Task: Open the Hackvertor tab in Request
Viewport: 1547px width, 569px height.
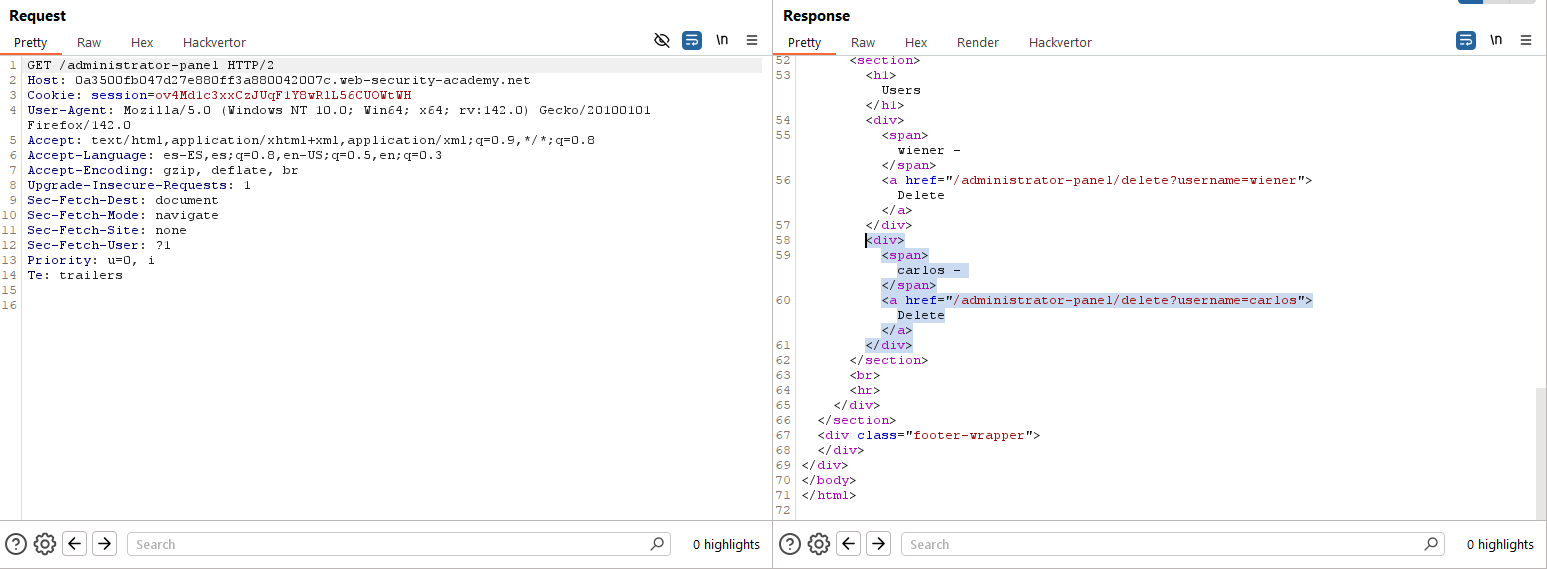Action: click(214, 42)
